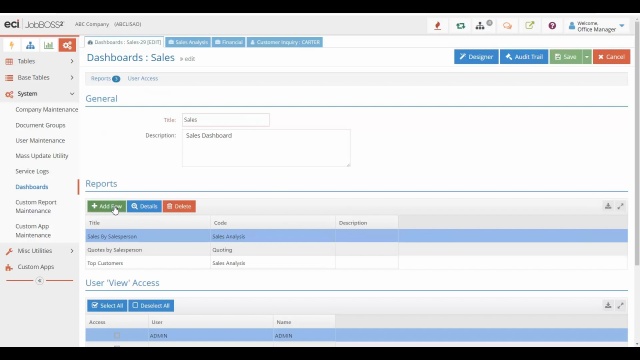Select the Quotes by Salesperson row

356,249
